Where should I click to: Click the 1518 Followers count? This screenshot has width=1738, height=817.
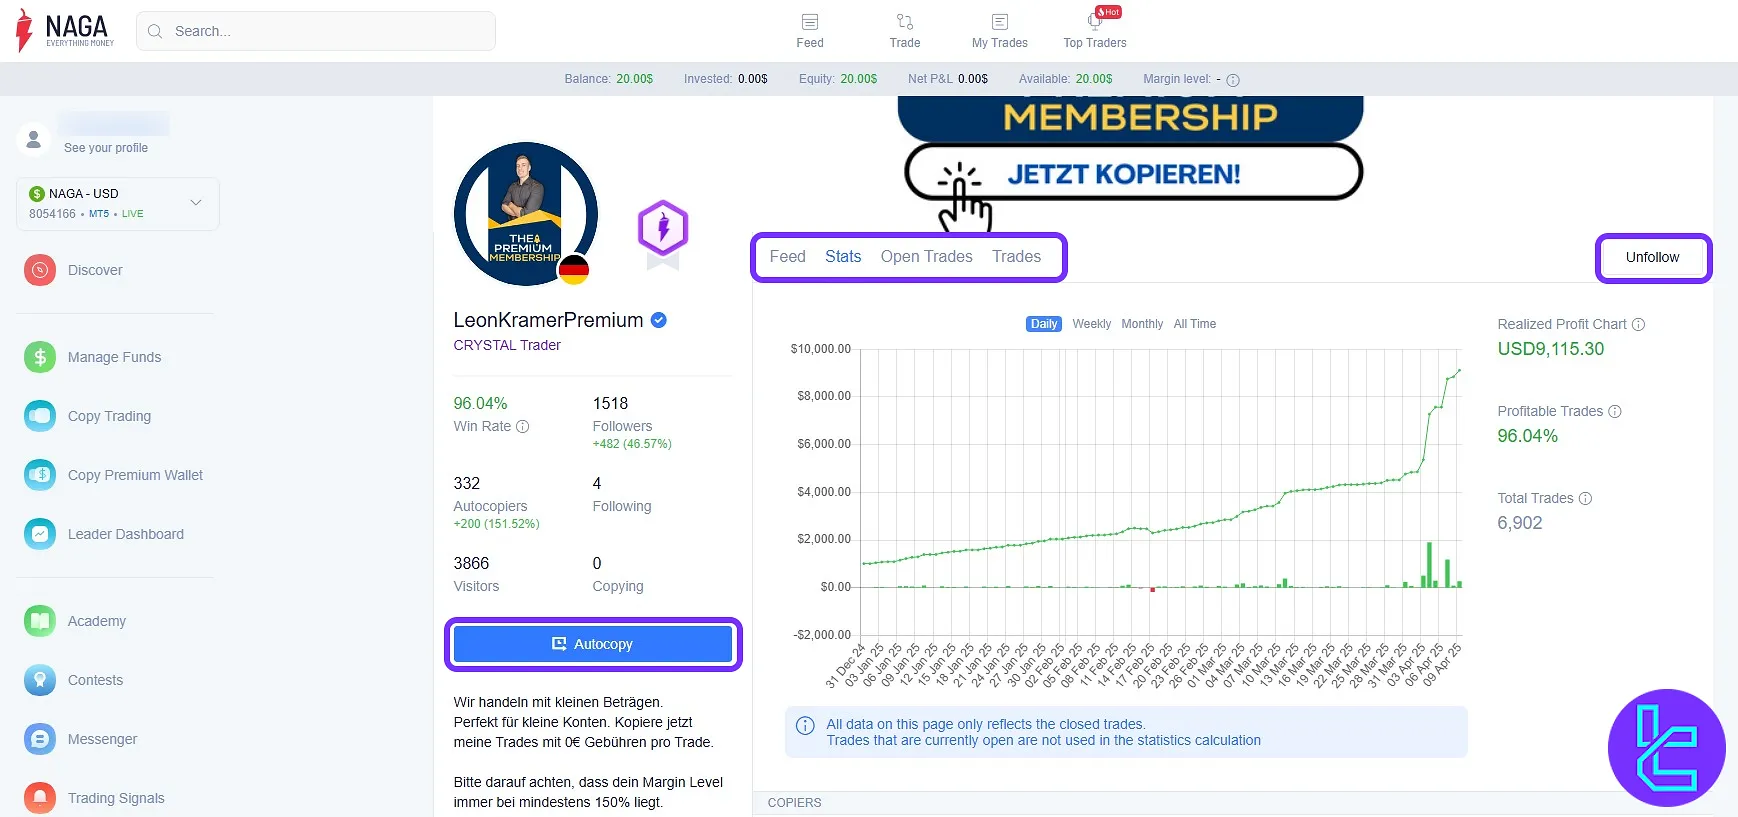(610, 404)
